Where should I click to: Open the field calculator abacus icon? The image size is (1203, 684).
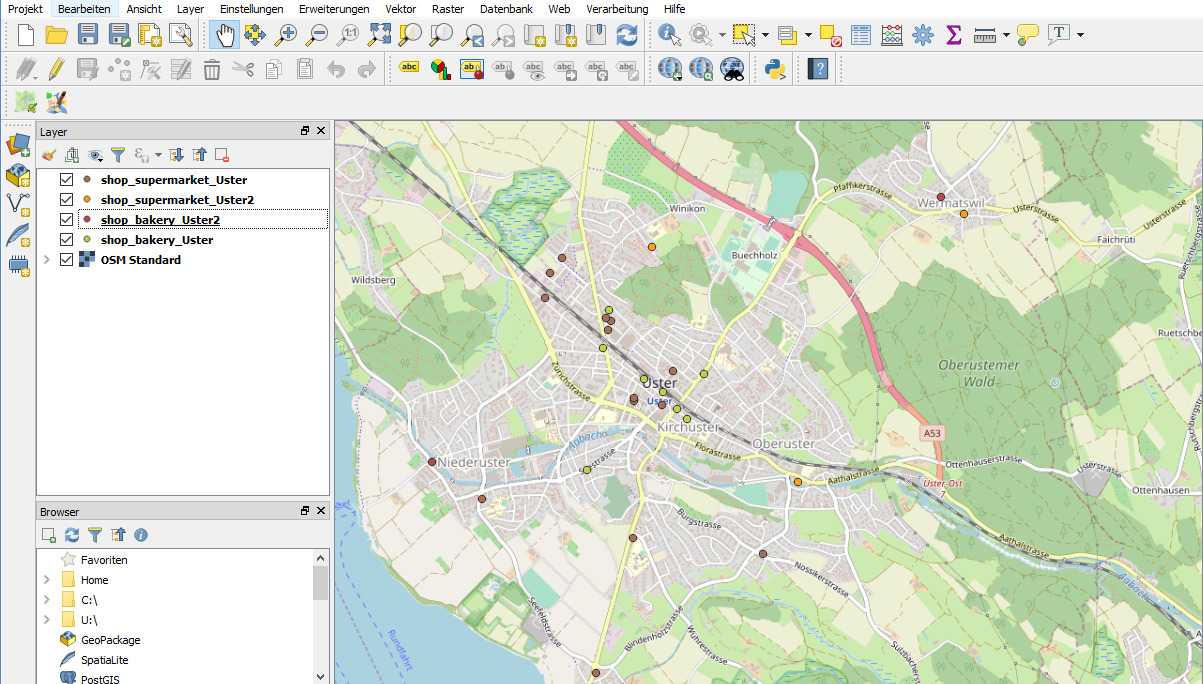(x=892, y=35)
